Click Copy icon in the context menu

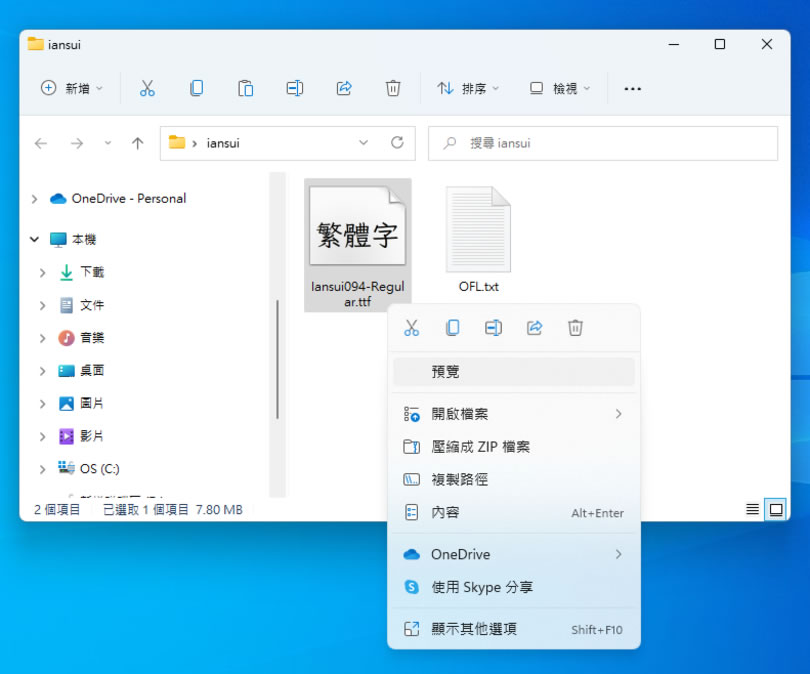[x=453, y=328]
